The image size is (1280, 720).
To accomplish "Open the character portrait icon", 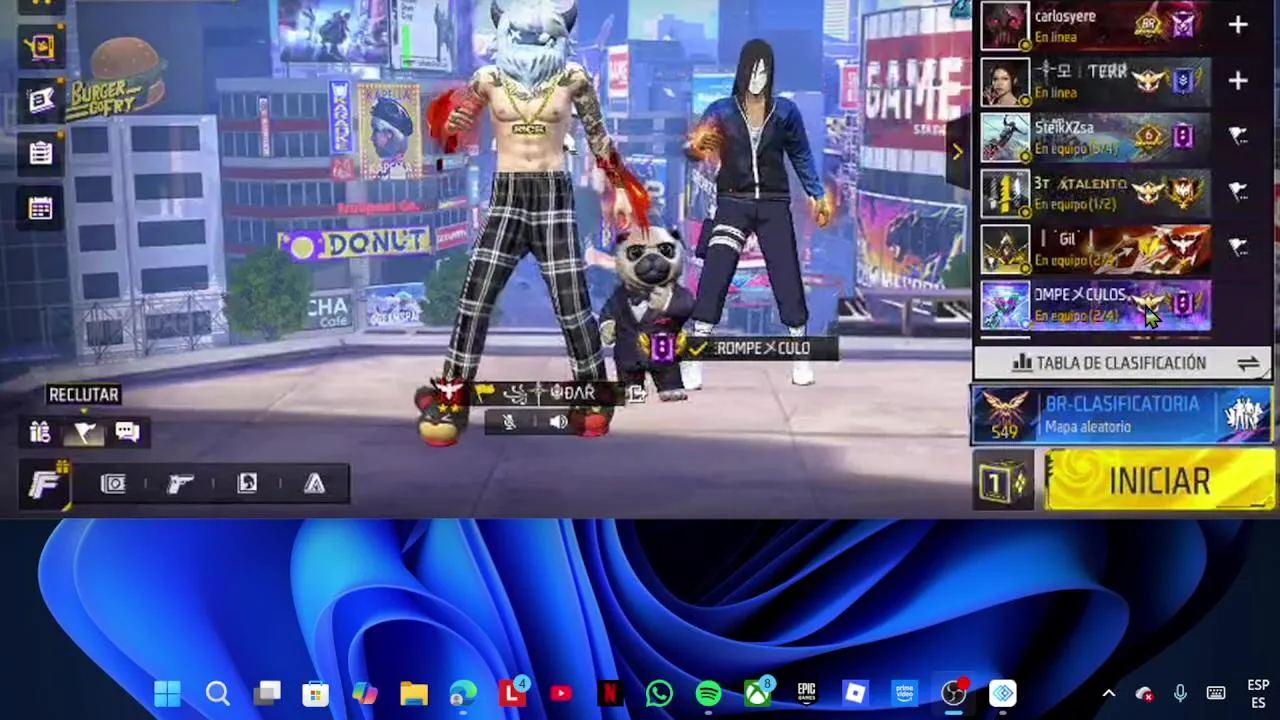I will point(247,484).
